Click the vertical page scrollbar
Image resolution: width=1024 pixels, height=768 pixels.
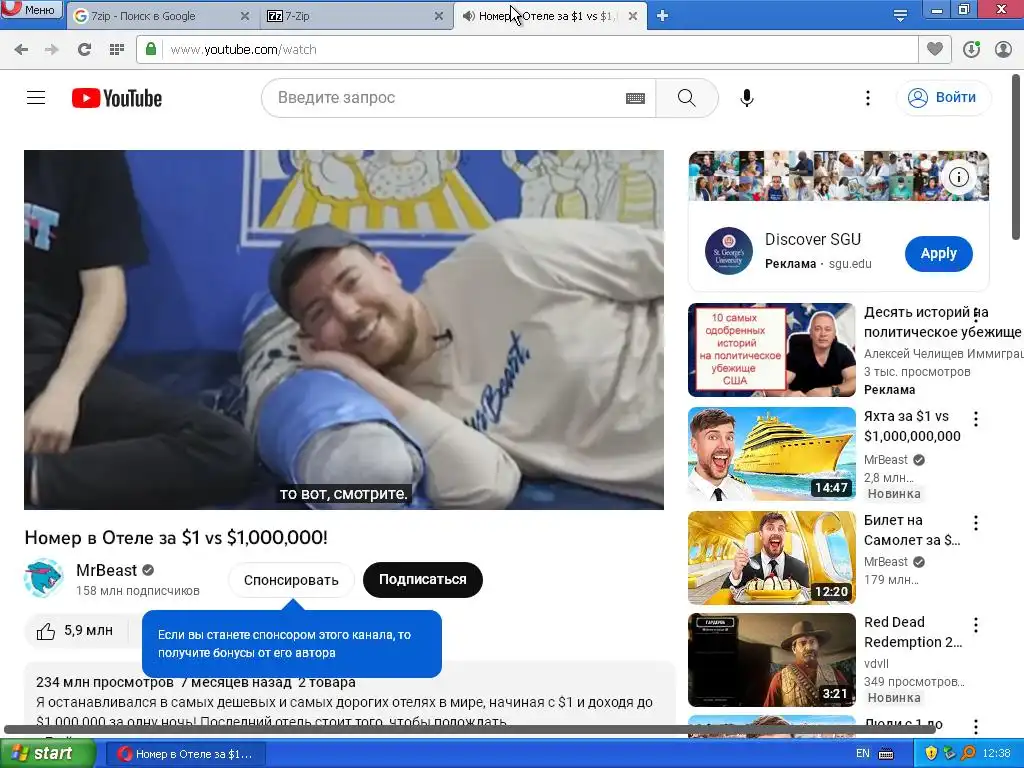coord(1017,157)
